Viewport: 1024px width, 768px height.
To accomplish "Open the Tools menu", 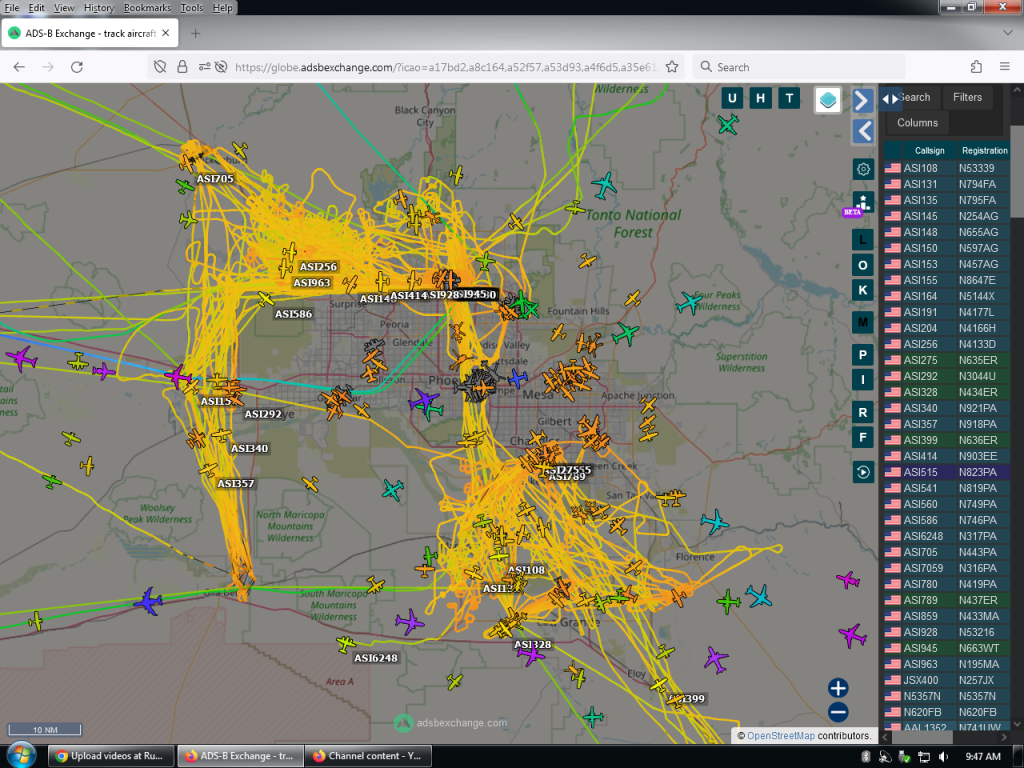I will (191, 8).
